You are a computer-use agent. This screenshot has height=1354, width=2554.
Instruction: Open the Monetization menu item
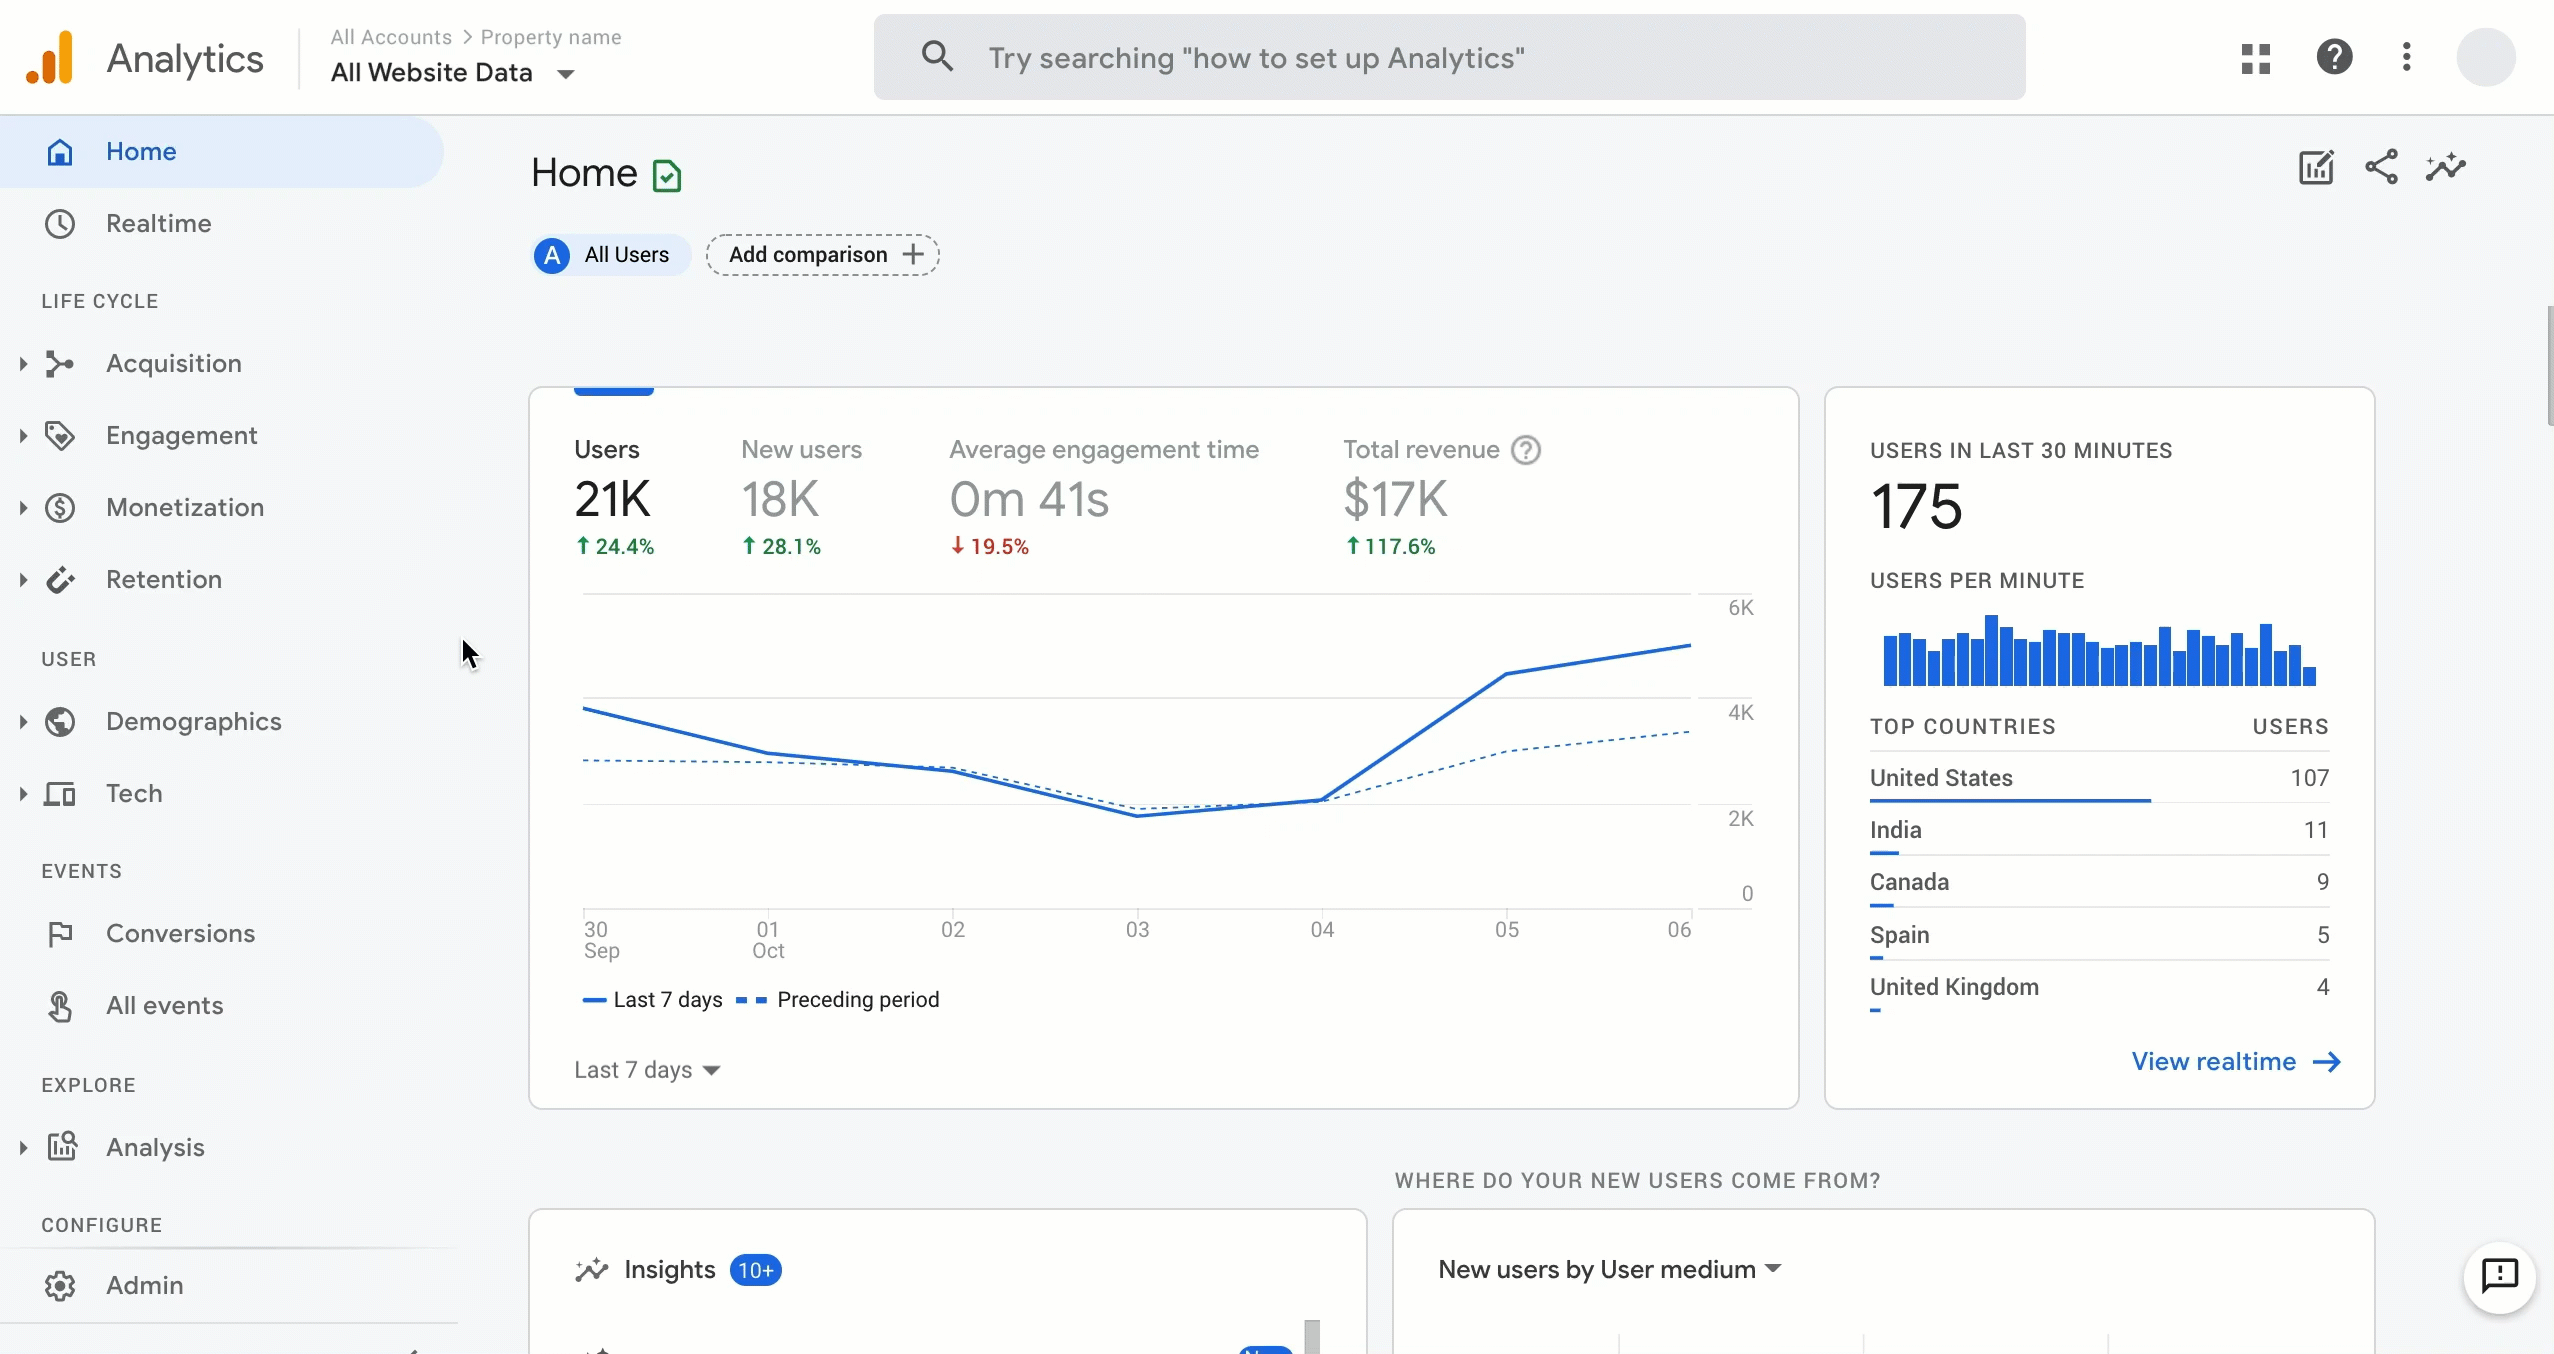tap(184, 506)
